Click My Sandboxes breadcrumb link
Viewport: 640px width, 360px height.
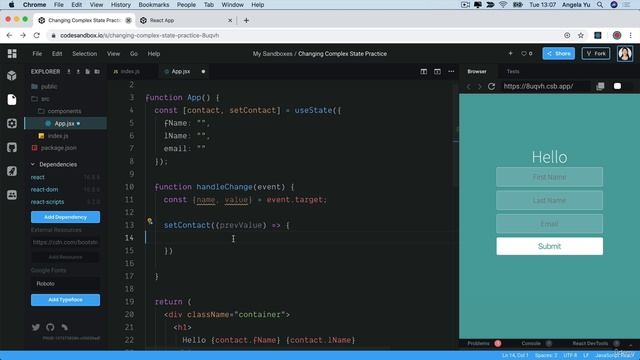coord(272,53)
